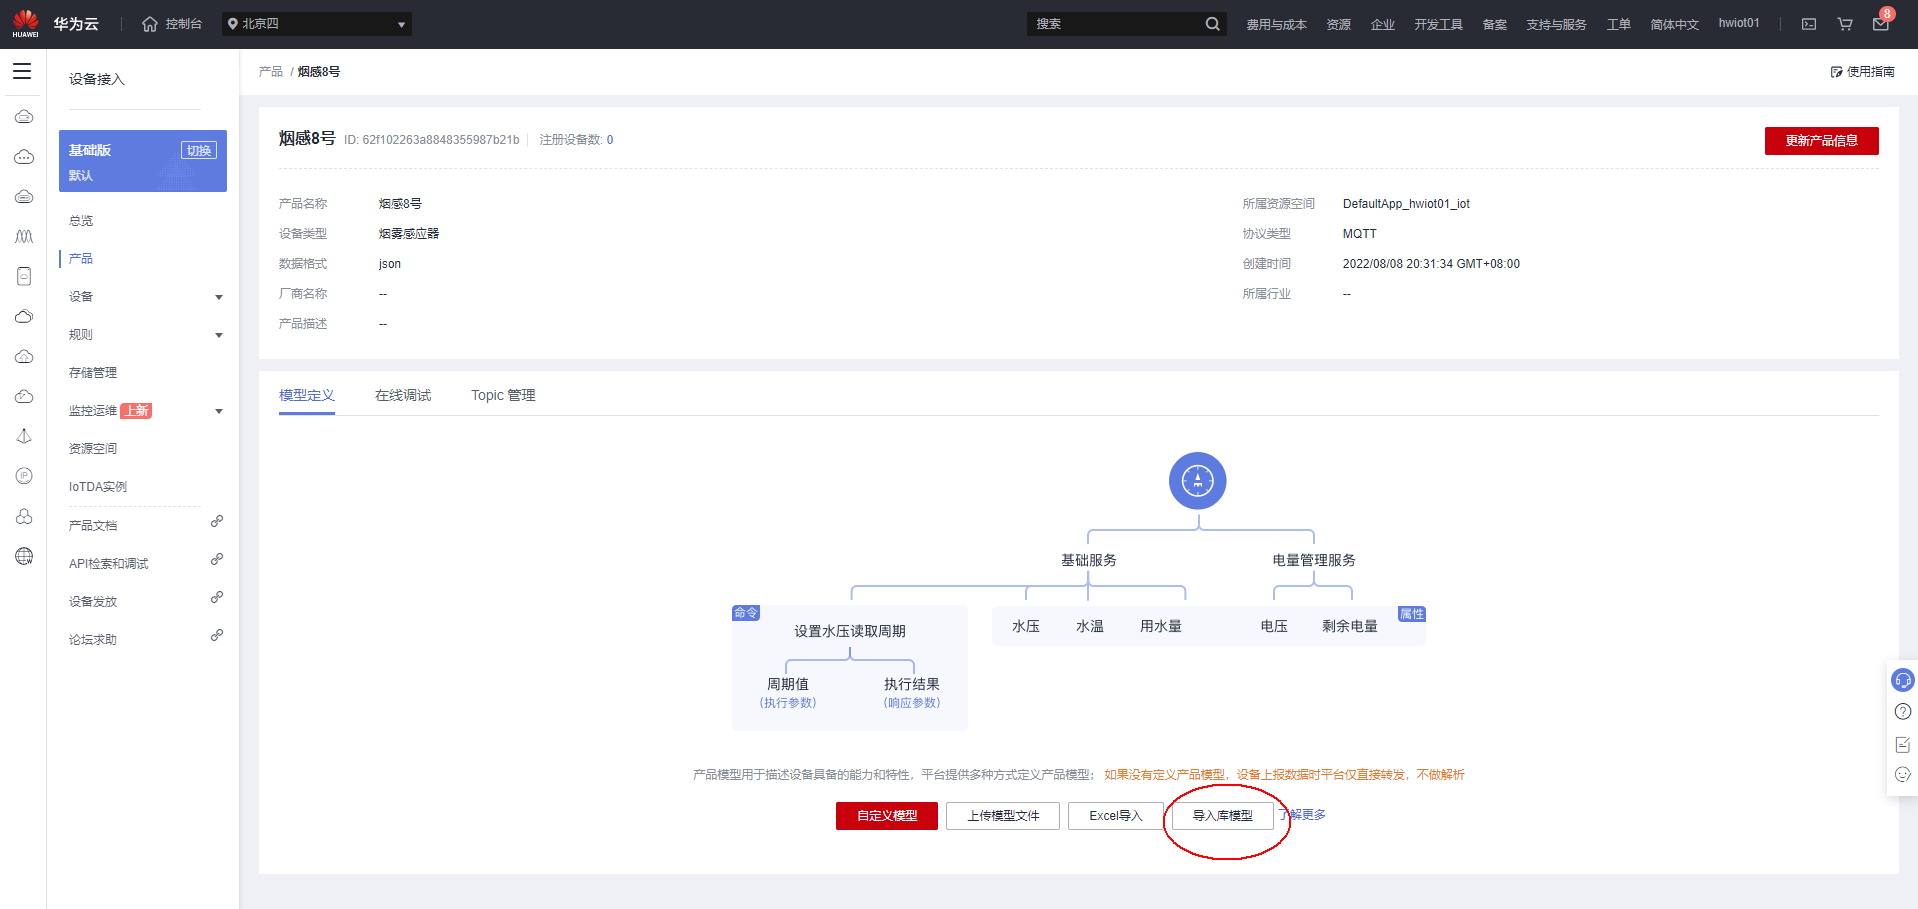Open the 简体中文 language menu
The width and height of the screenshot is (1918, 909).
point(1674,24)
